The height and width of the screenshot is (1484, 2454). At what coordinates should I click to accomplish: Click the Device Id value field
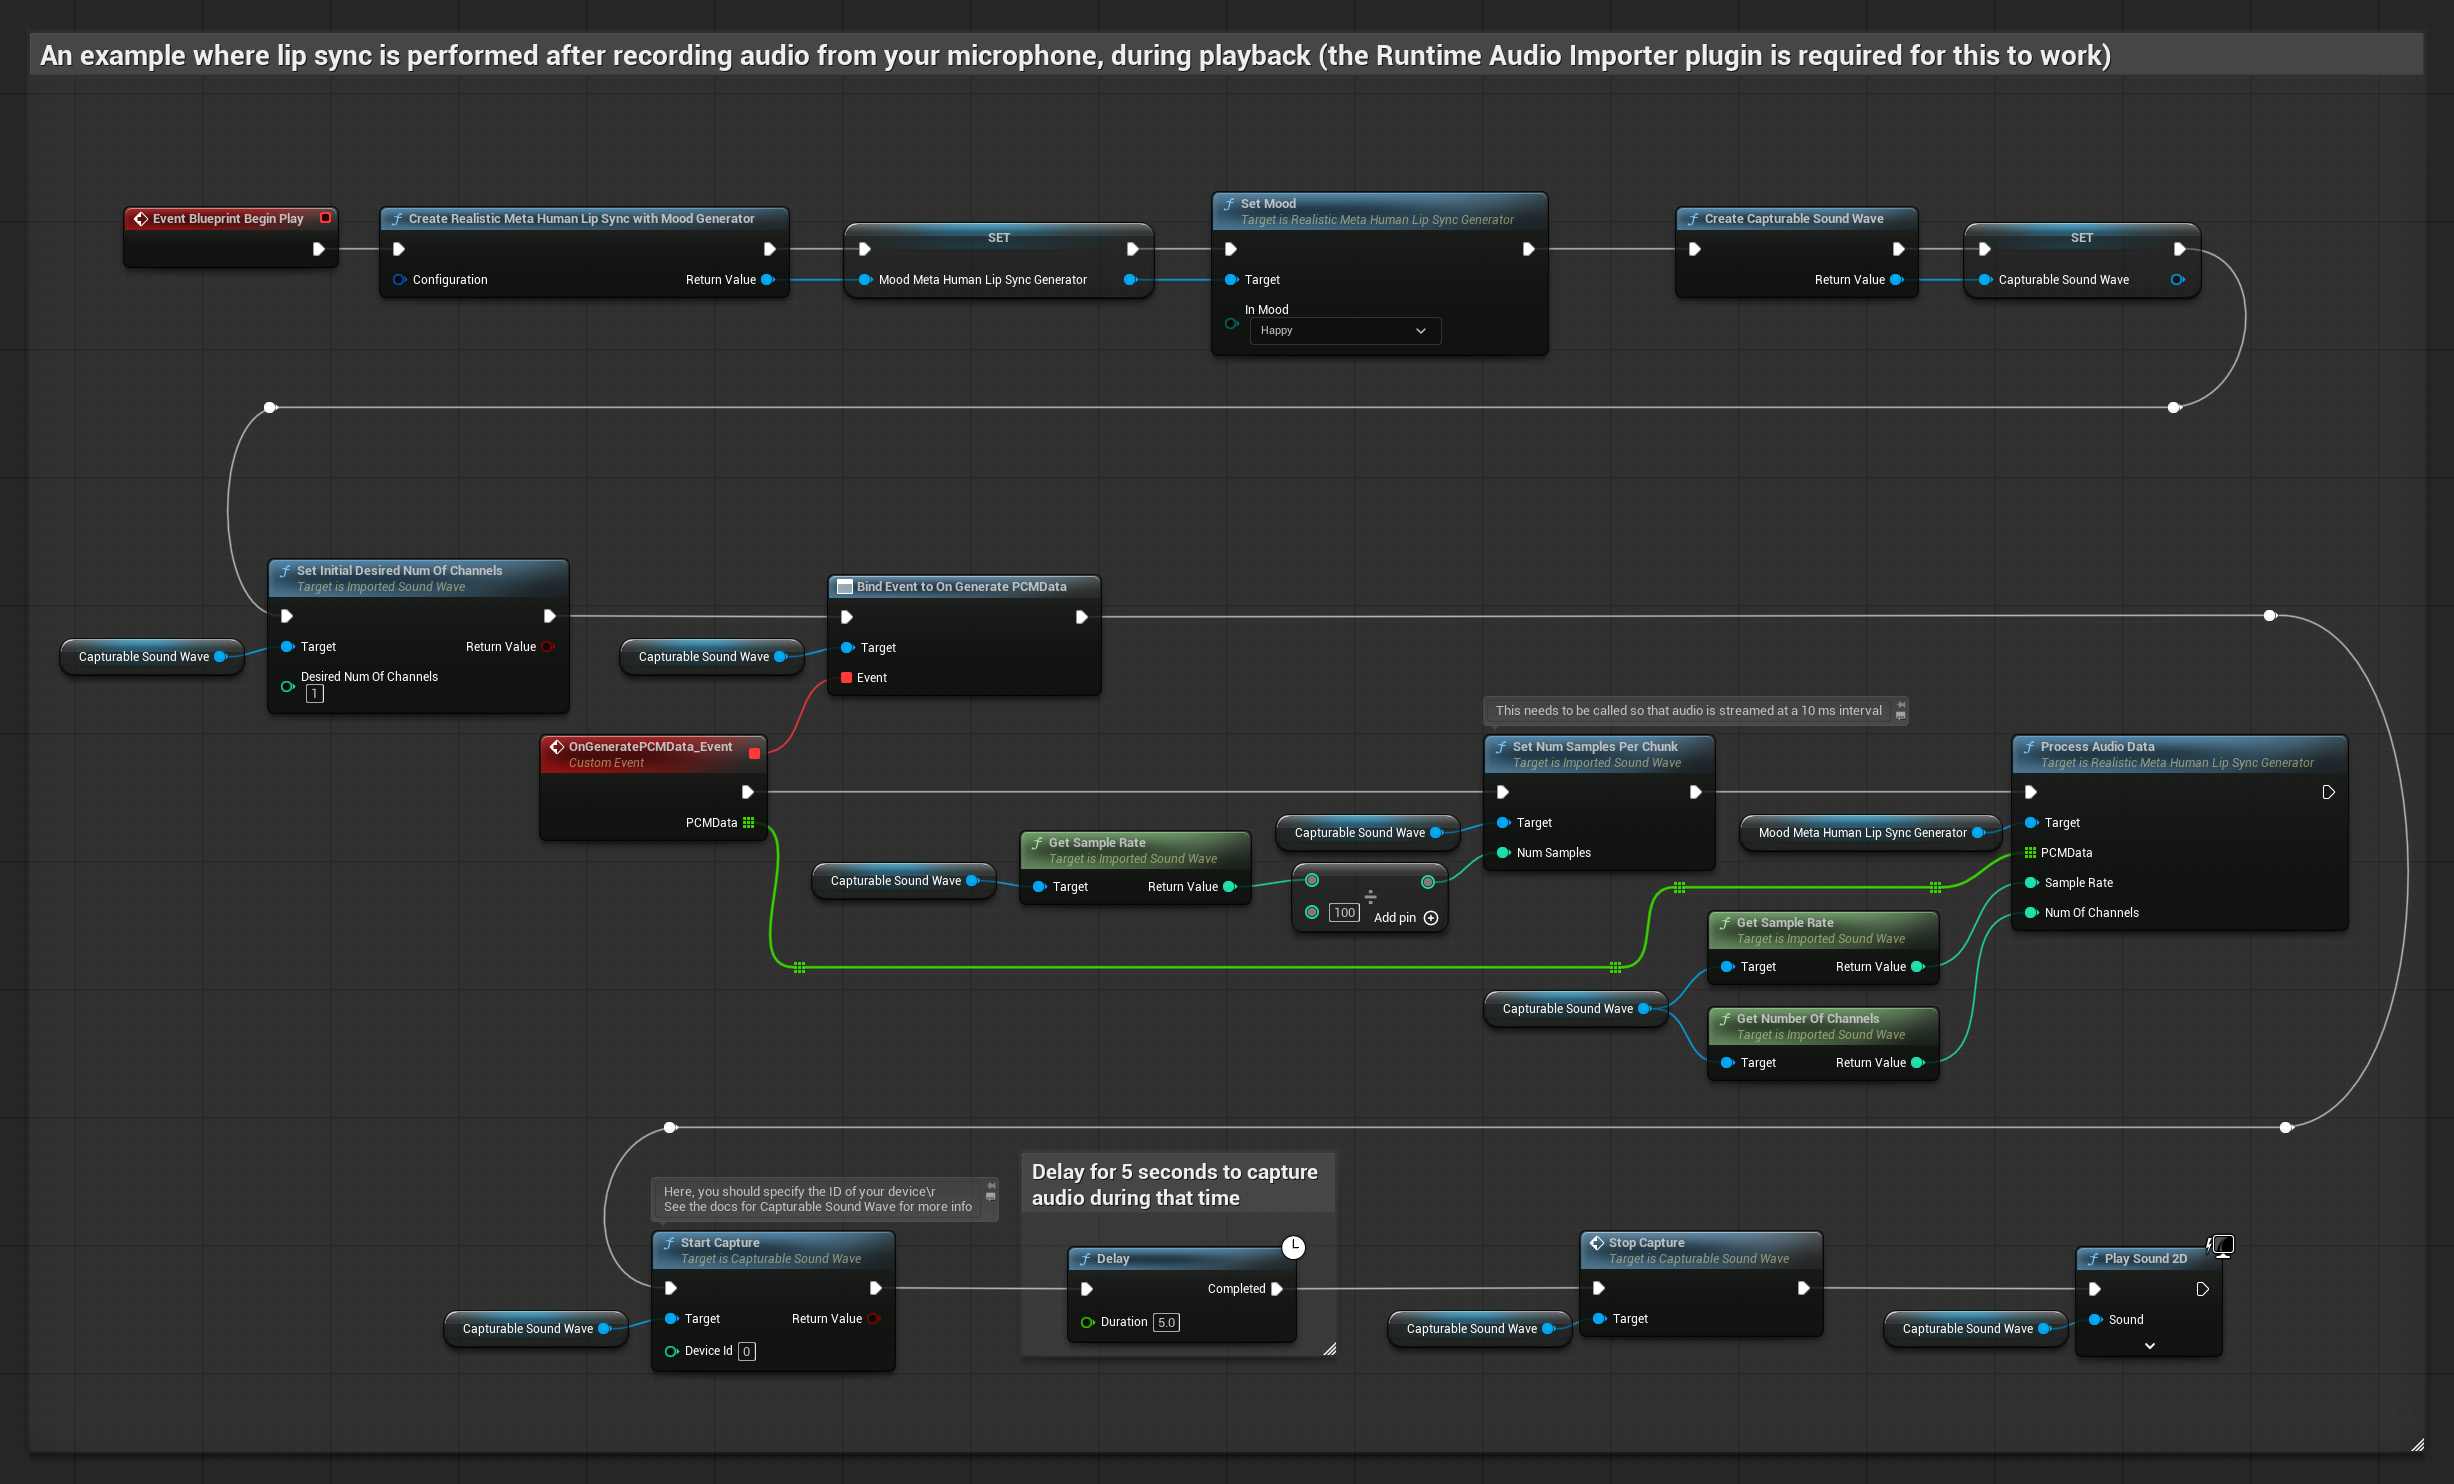746,1352
